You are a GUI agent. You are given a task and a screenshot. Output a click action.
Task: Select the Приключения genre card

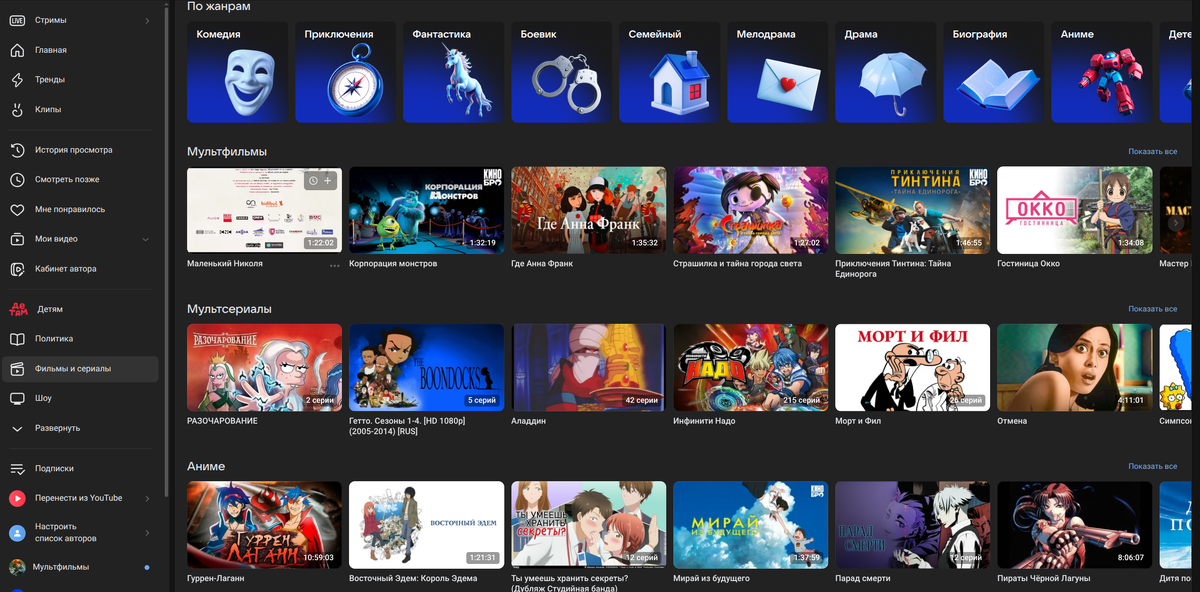tap(345, 72)
